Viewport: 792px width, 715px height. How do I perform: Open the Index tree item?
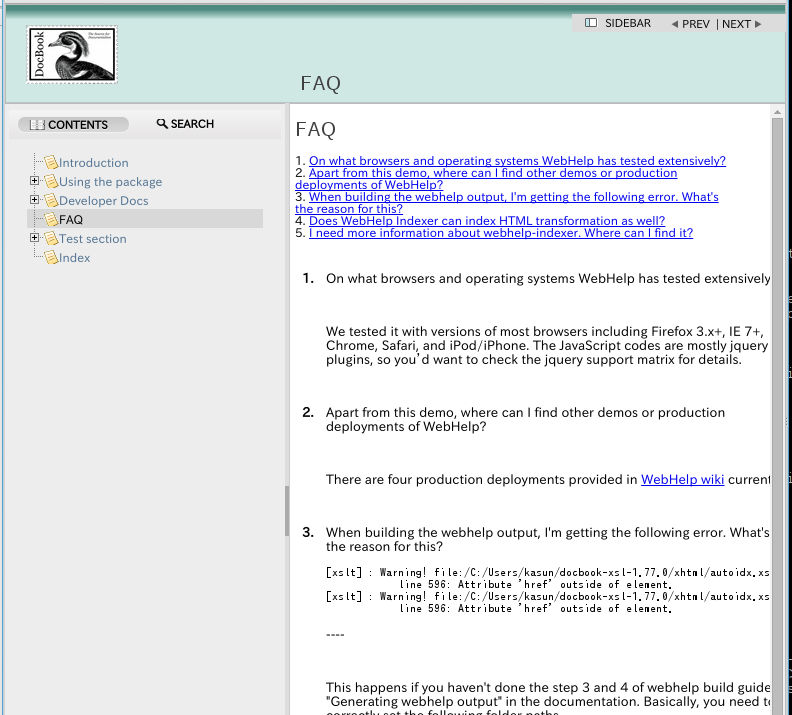tap(74, 258)
